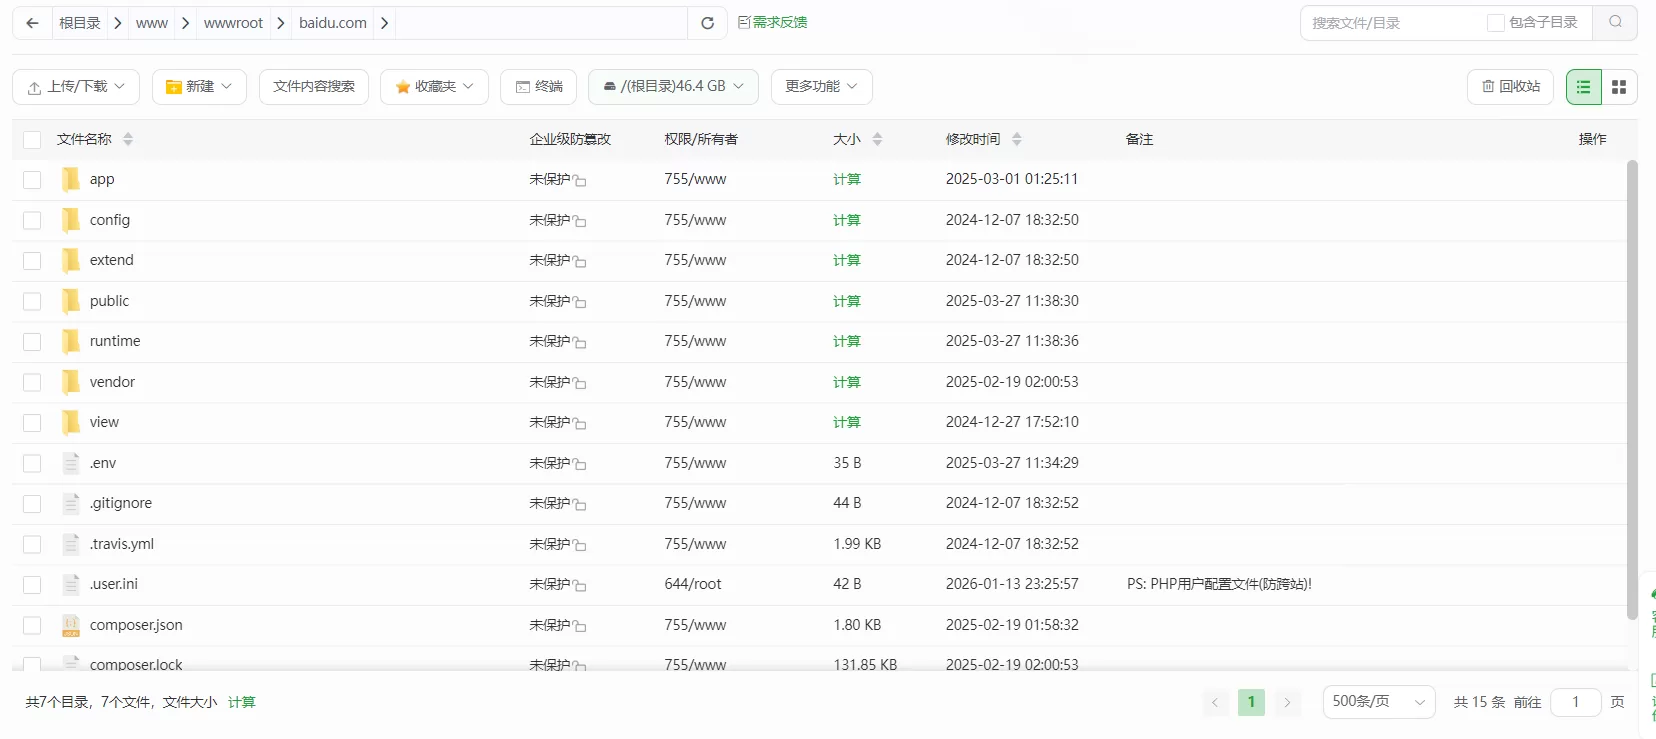Refresh the file list with reload icon
1656x739 pixels.
(x=707, y=23)
